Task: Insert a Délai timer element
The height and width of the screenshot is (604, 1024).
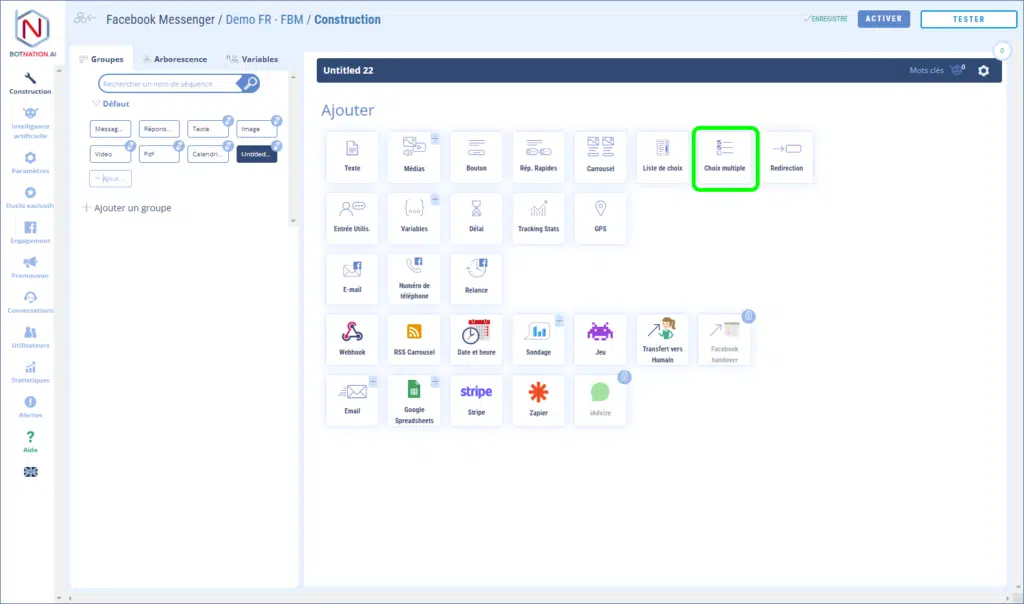Action: pyautogui.click(x=476, y=218)
